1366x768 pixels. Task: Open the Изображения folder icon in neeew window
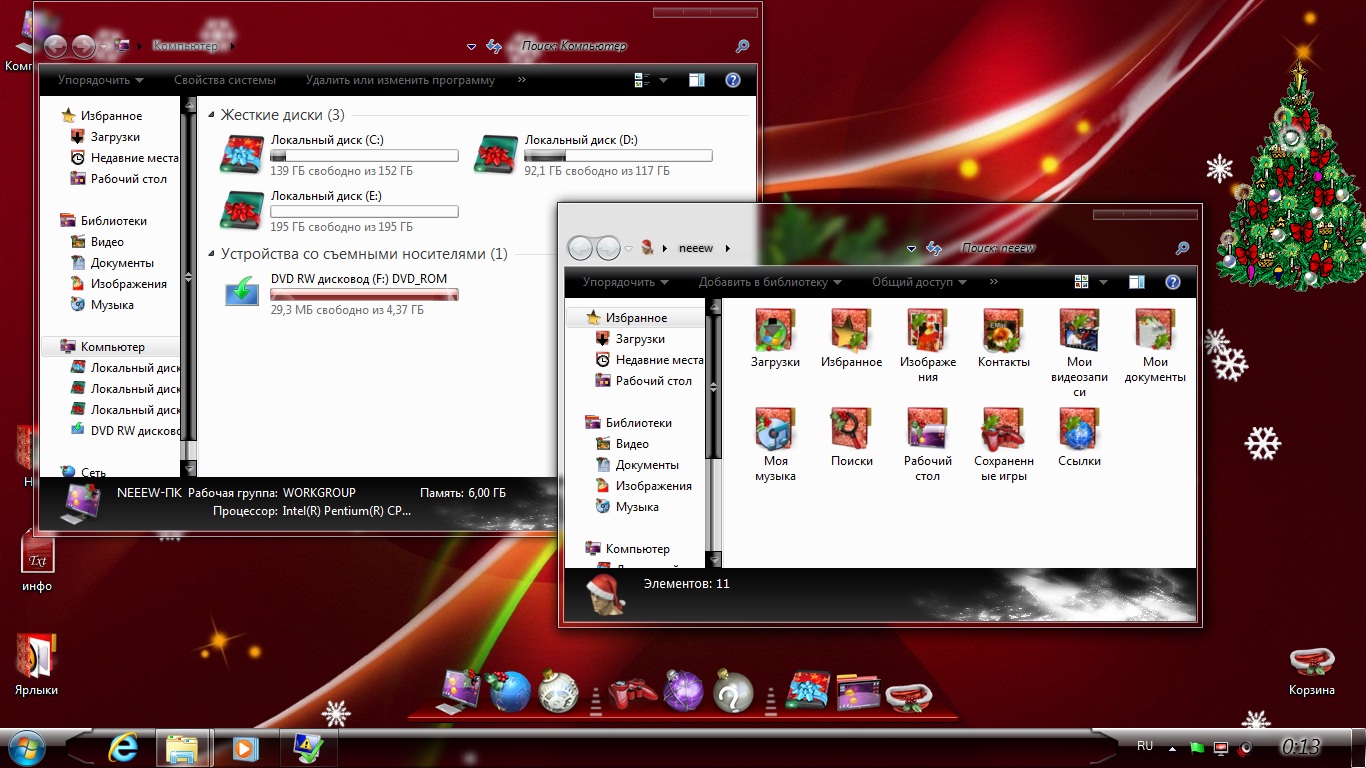coord(927,329)
